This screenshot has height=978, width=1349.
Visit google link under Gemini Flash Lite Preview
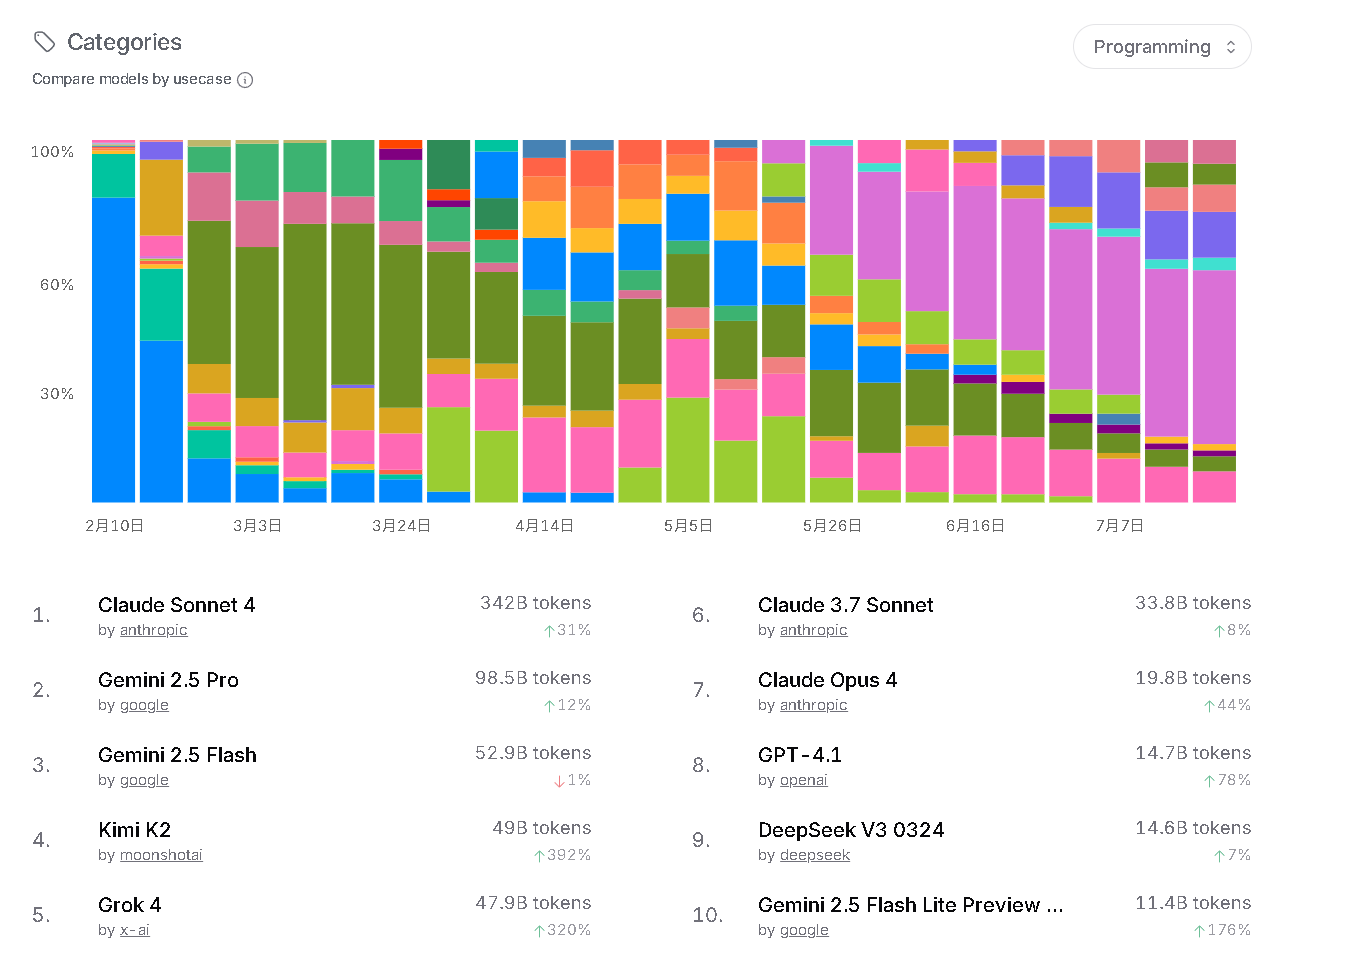click(804, 930)
